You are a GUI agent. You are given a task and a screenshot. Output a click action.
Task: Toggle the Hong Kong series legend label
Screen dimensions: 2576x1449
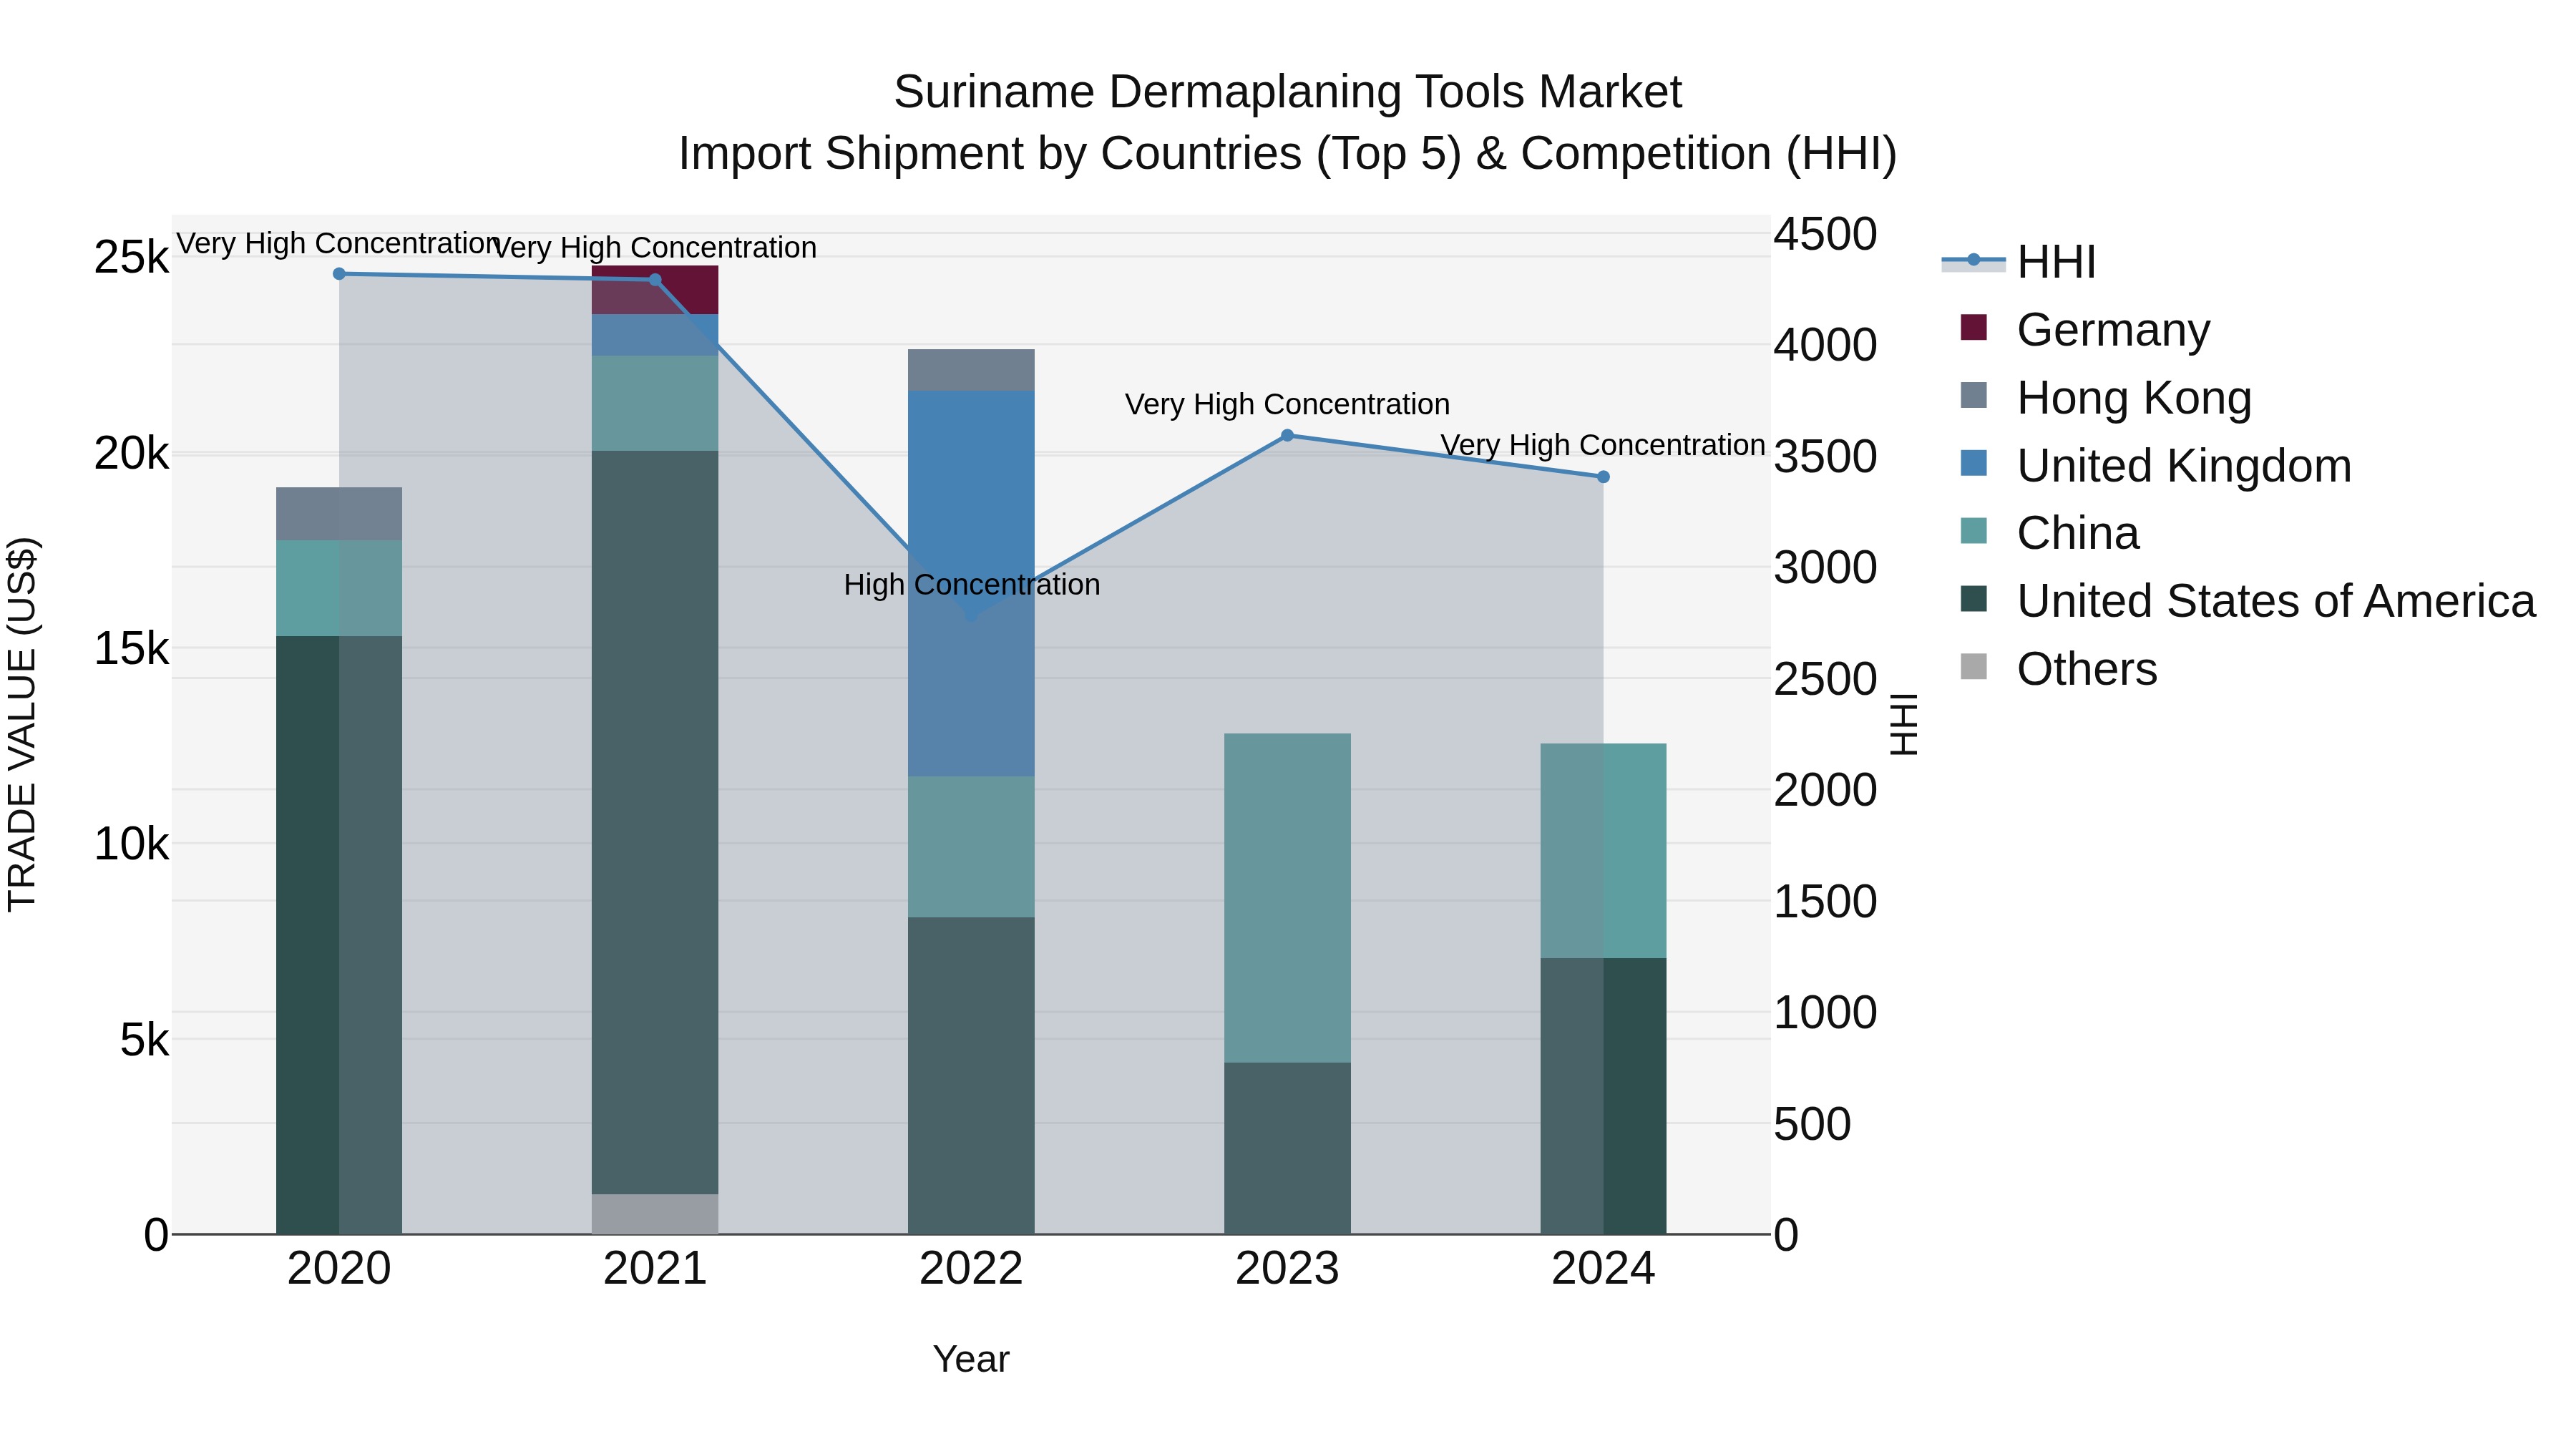(x=2134, y=398)
